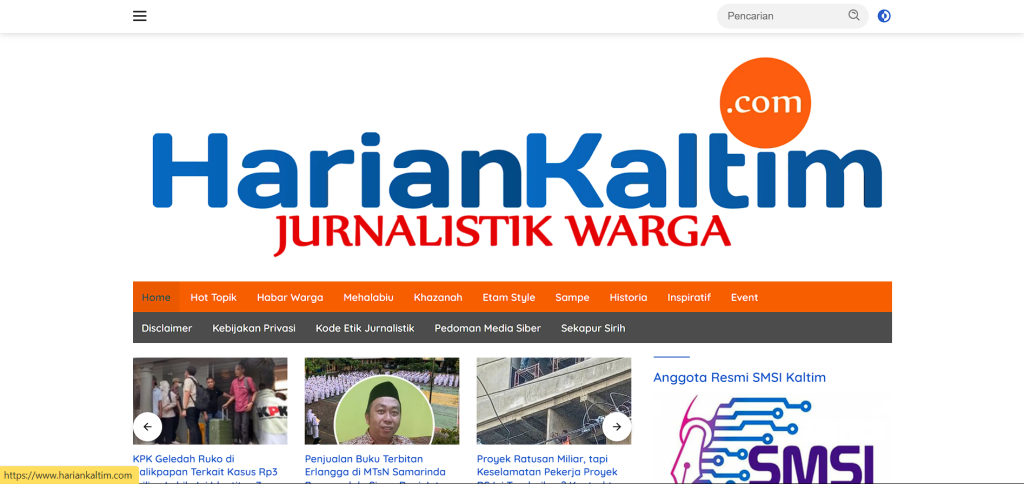Open Kebijakan Privasi page
This screenshot has height=484, width=1024.
(254, 328)
